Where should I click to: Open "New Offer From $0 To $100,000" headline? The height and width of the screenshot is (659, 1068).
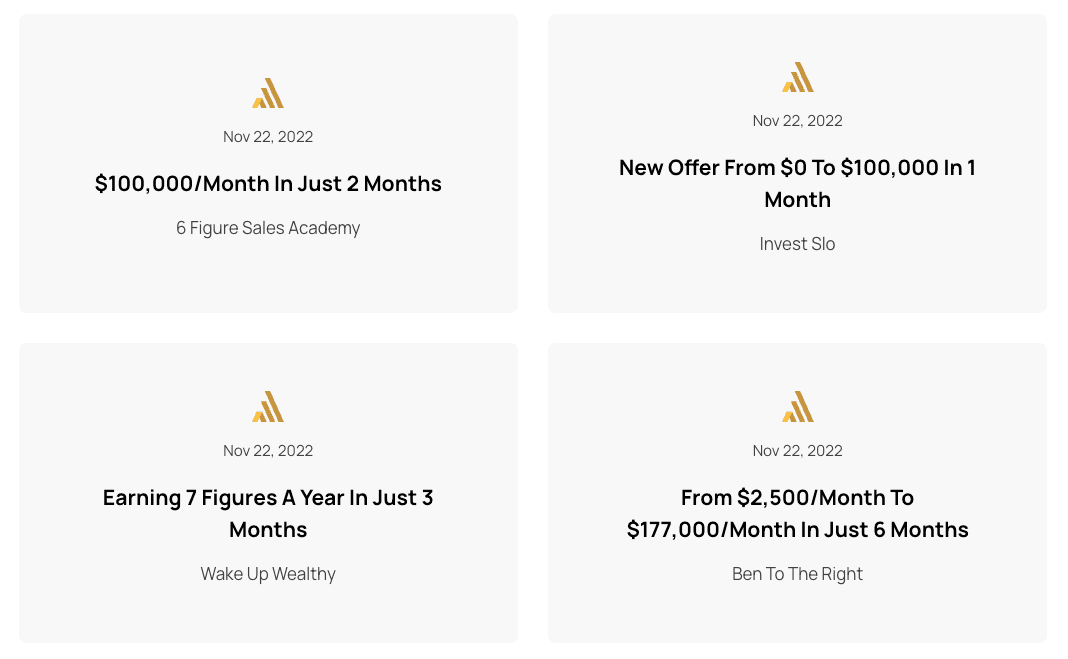(x=798, y=183)
